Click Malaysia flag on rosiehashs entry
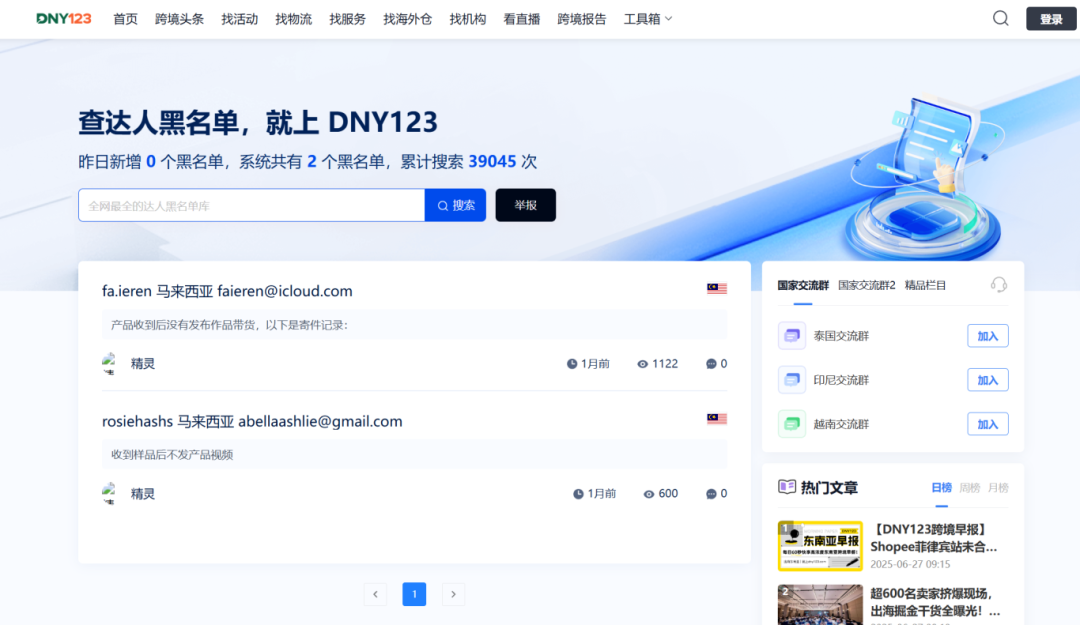The height and width of the screenshot is (625, 1080). coord(716,419)
